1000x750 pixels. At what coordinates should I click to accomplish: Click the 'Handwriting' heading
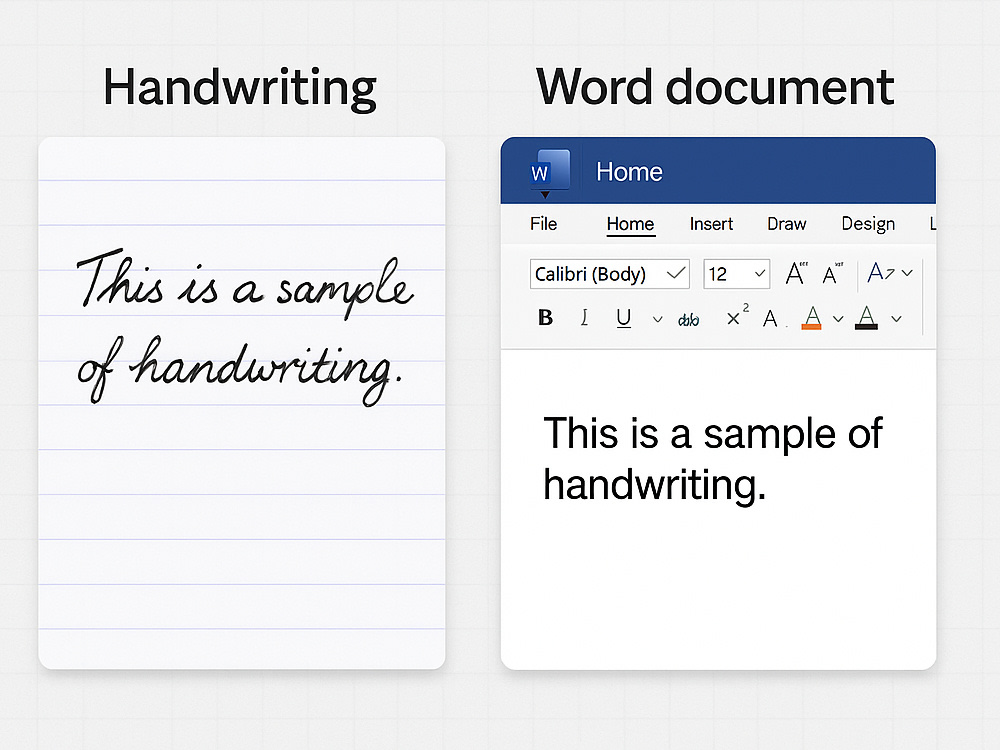(240, 88)
